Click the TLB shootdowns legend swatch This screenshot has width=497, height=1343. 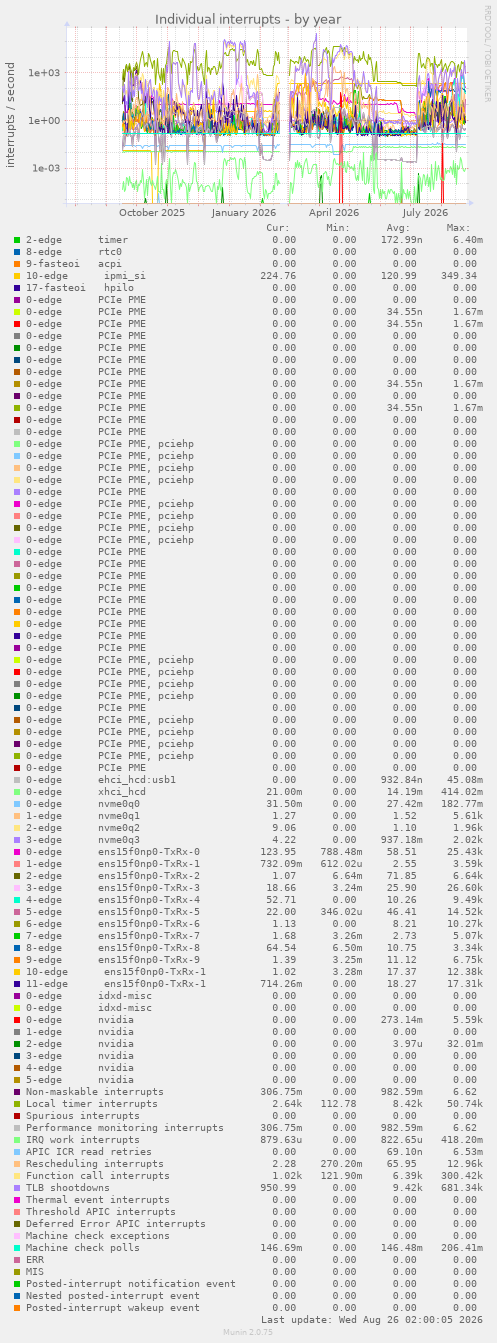17,1188
